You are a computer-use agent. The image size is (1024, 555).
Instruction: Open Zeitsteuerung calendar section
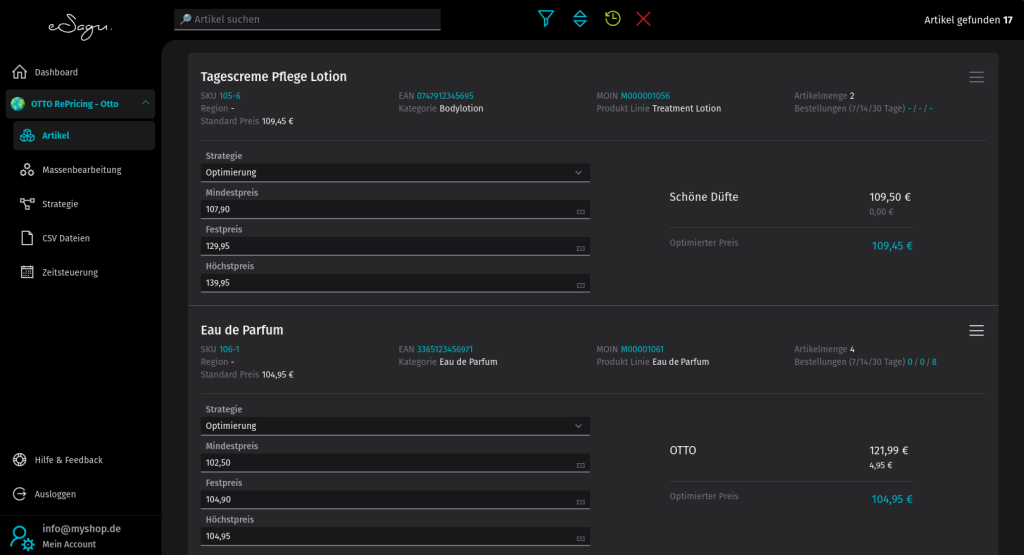tap(70, 272)
